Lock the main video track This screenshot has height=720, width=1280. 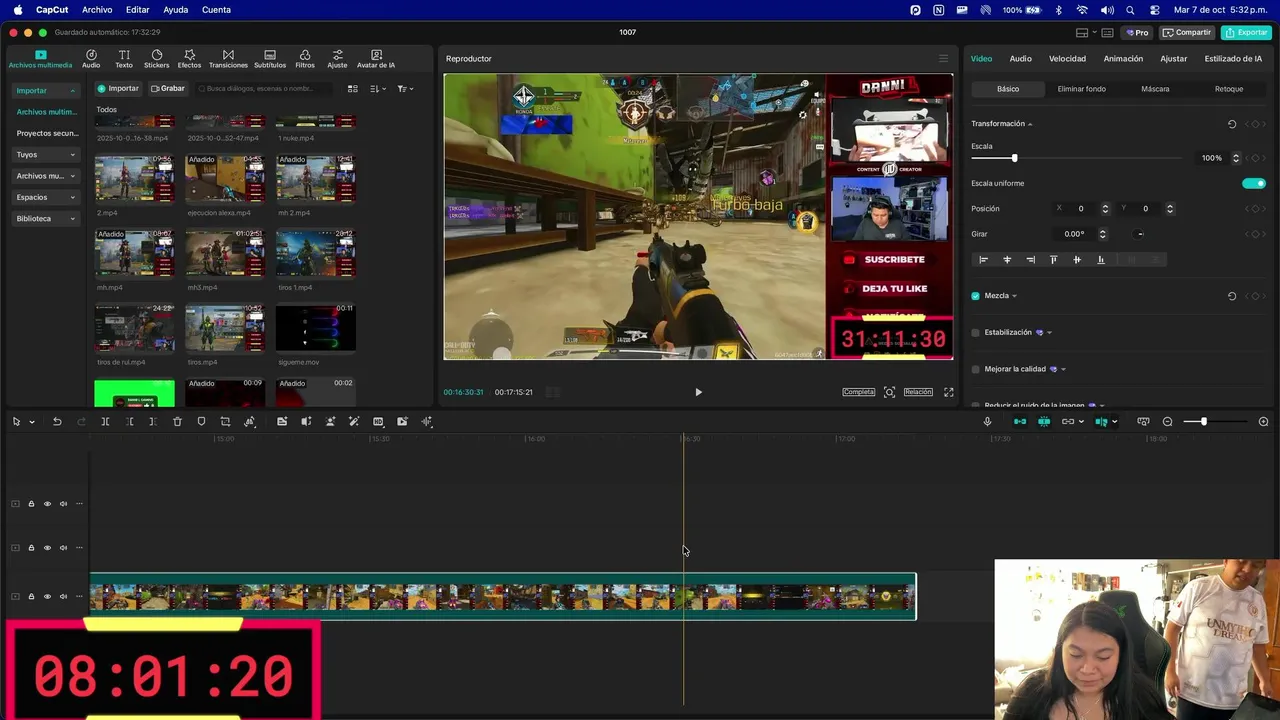[31, 597]
